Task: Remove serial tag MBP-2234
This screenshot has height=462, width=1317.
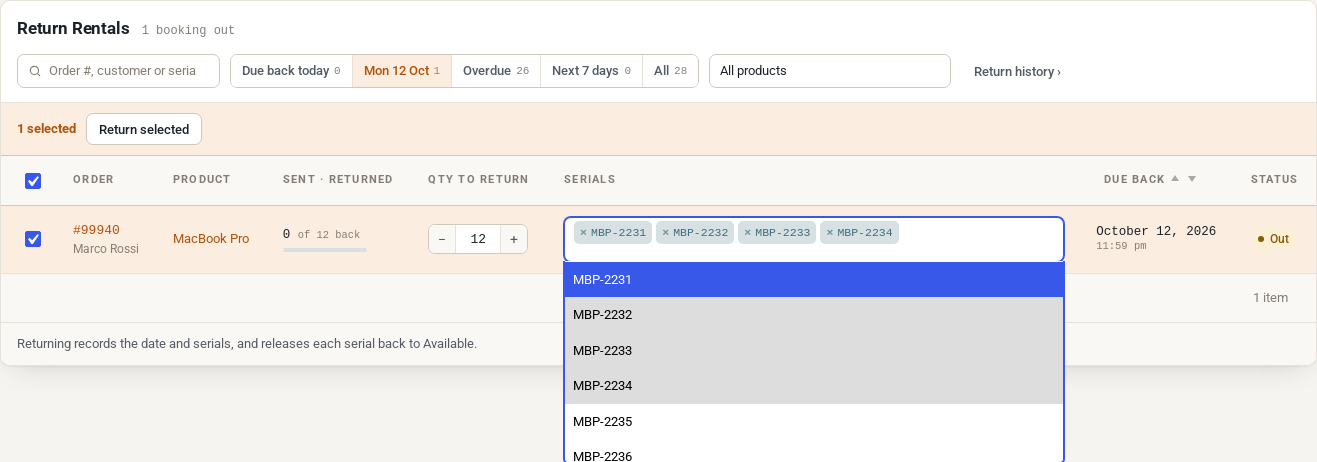Action: pos(829,233)
